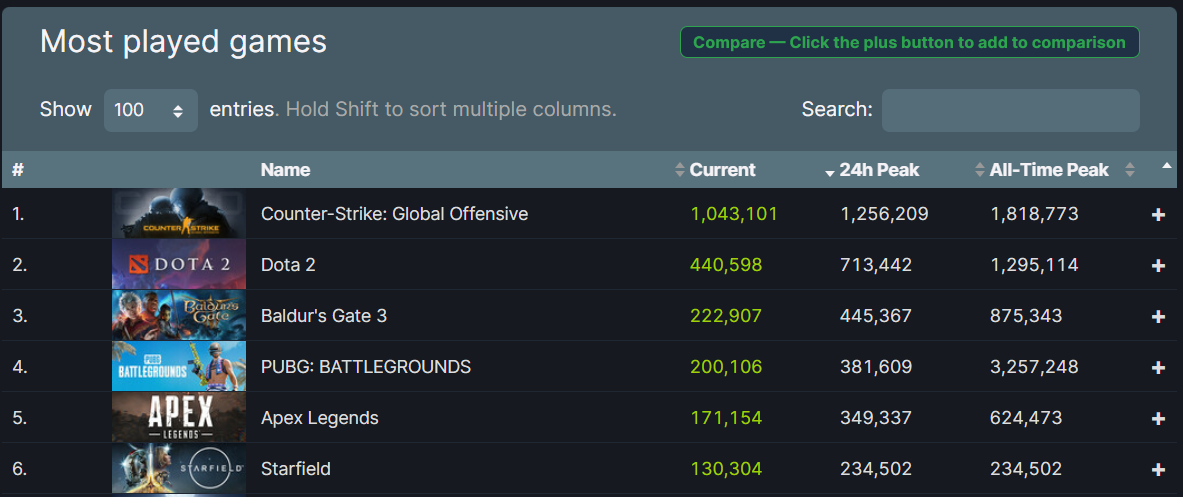The height and width of the screenshot is (497, 1183).
Task: Open the PUBG Battlegrounds thumbnail
Action: click(179, 367)
